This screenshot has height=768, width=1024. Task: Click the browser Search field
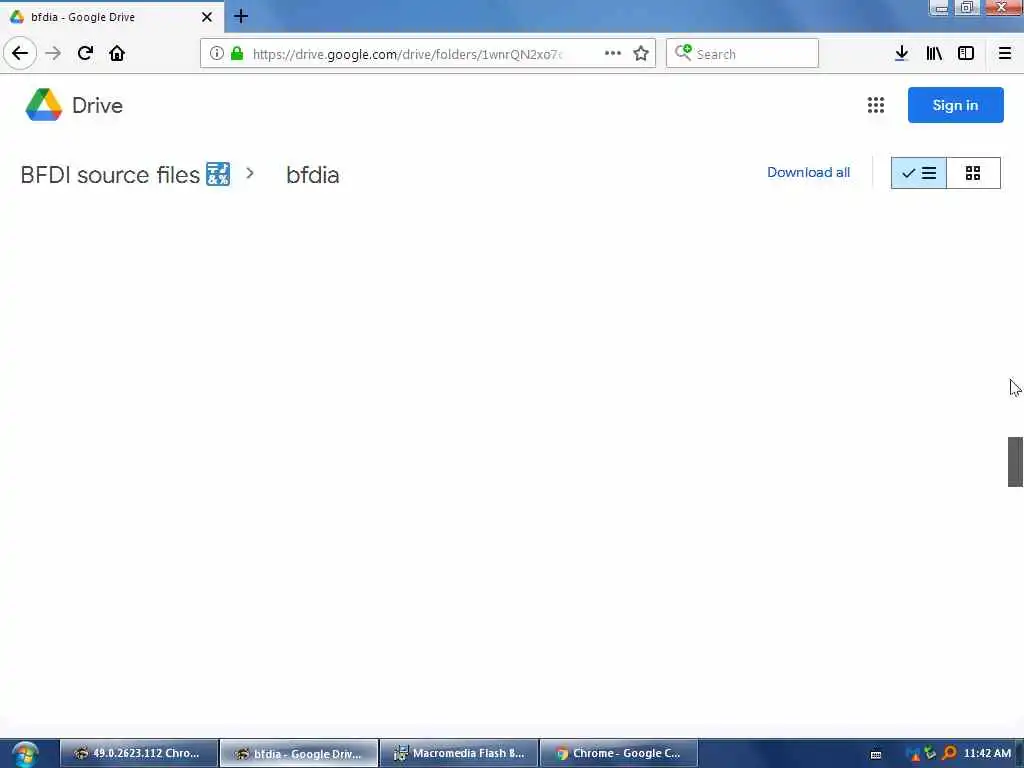click(x=742, y=54)
